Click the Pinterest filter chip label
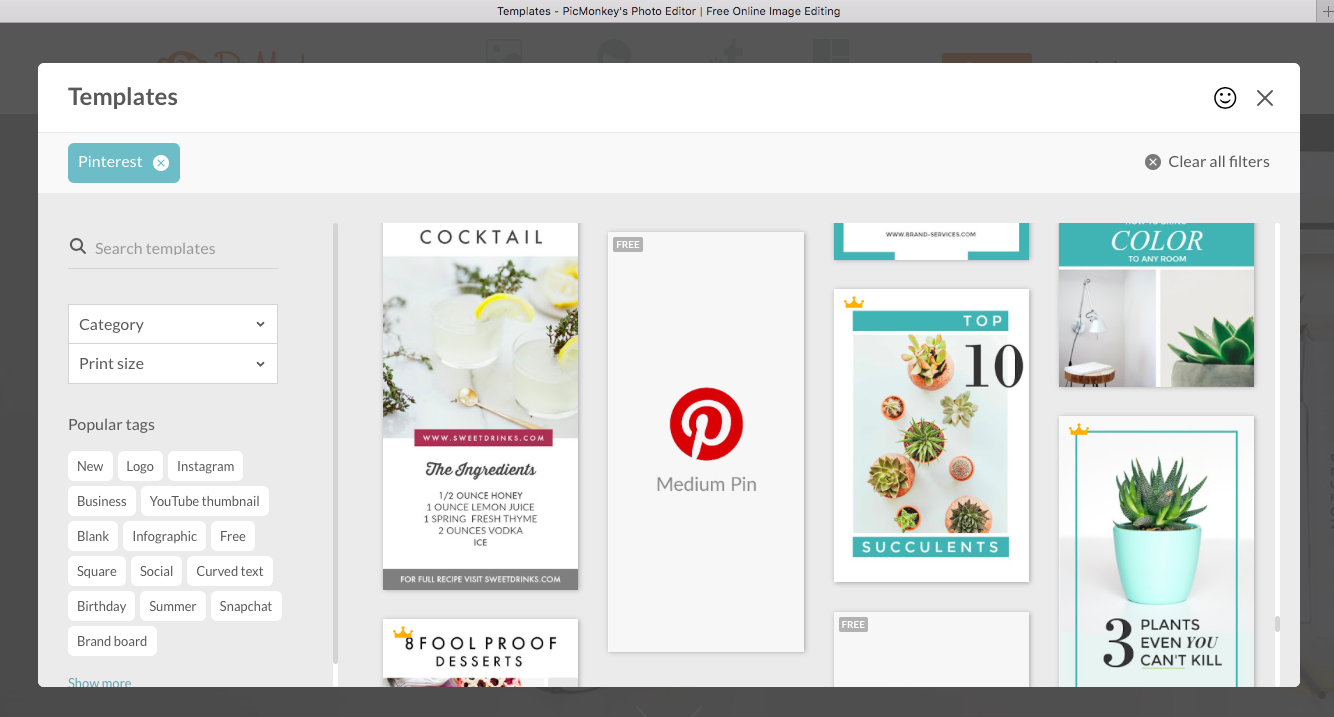 pyautogui.click(x=110, y=162)
